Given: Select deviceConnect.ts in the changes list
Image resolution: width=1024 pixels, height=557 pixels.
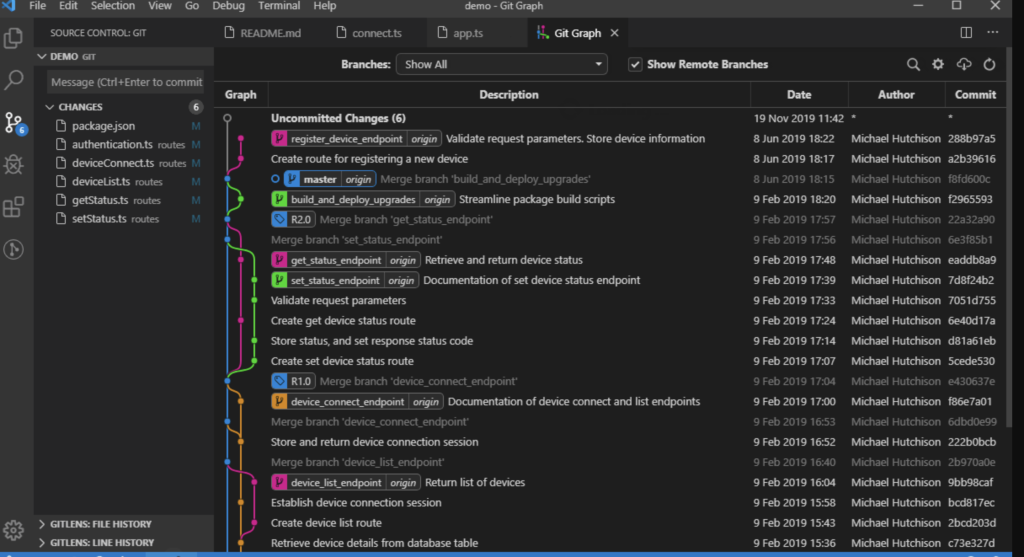Looking at the screenshot, I should click(x=124, y=163).
